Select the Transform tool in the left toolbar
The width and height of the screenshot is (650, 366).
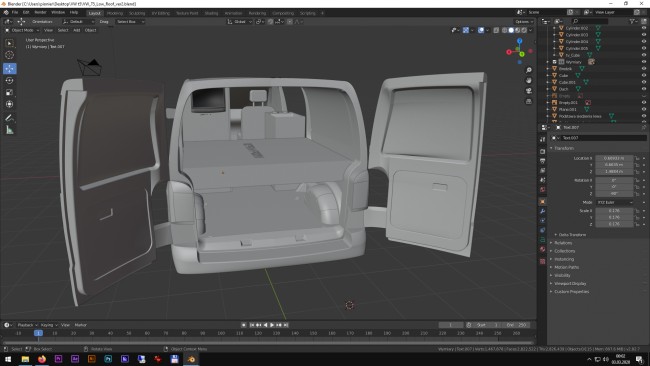(x=10, y=104)
